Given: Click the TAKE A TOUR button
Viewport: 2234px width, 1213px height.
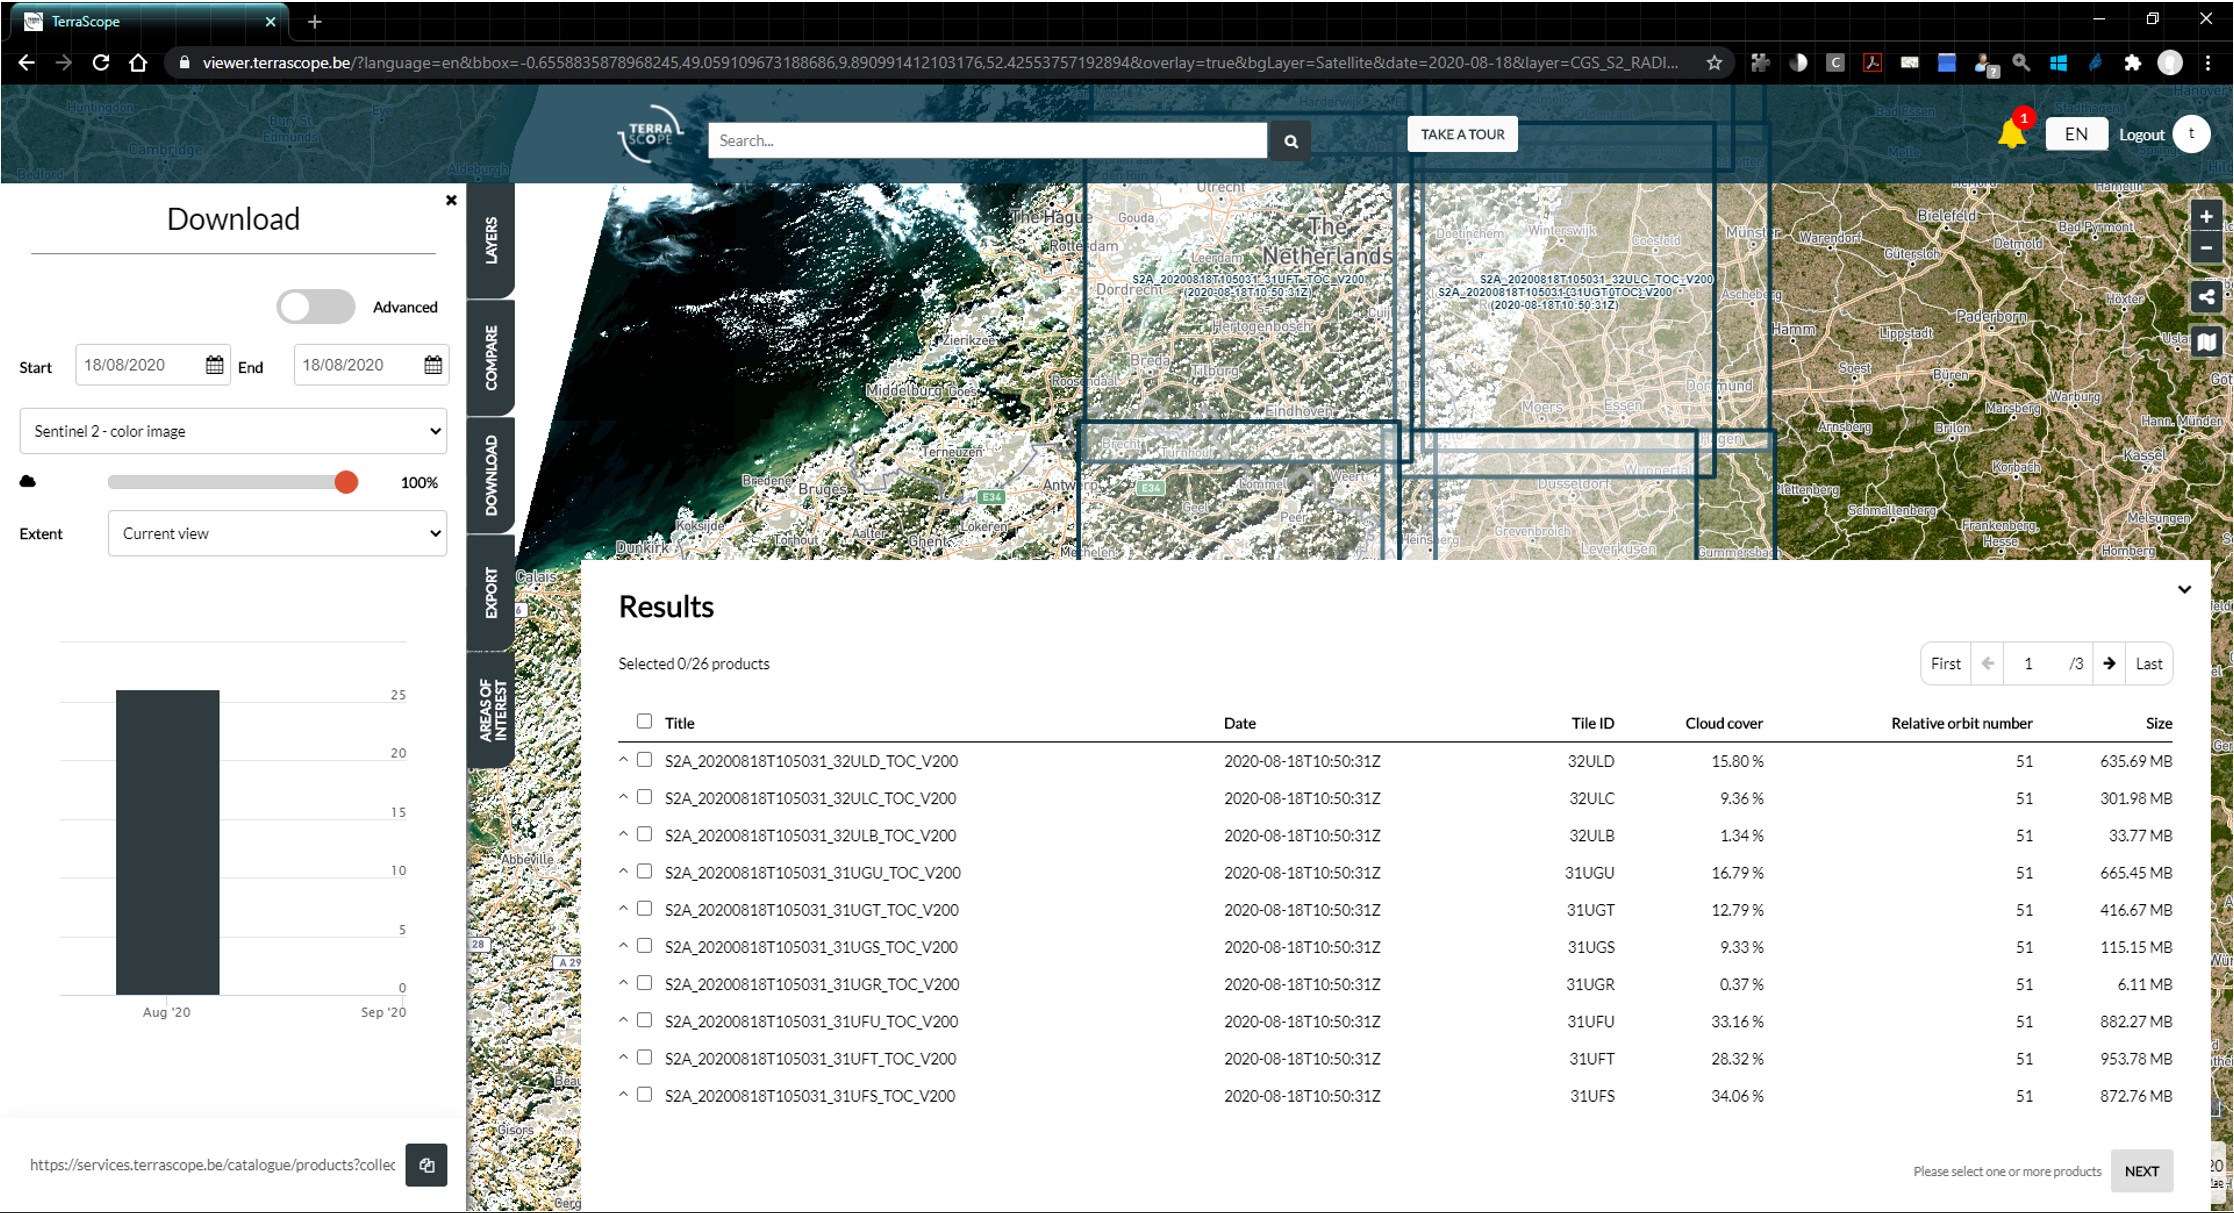Looking at the screenshot, I should point(1461,133).
